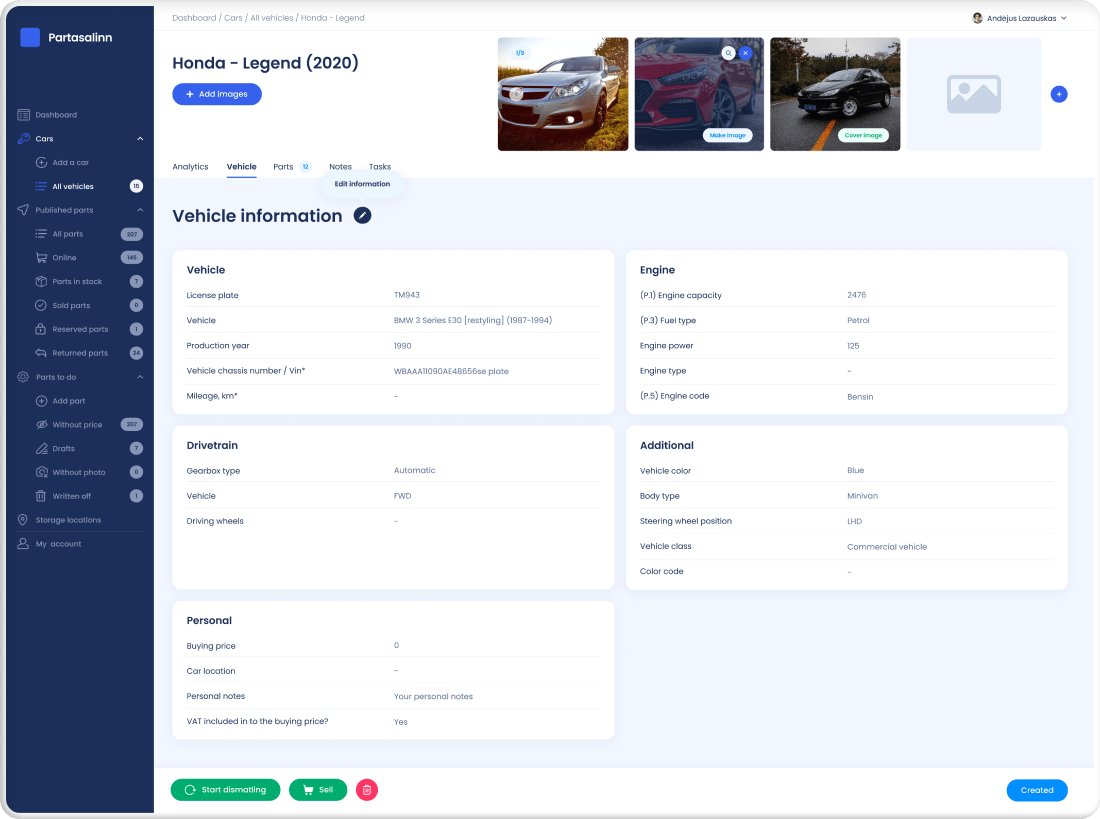Collapse the Published parts section

140,210
